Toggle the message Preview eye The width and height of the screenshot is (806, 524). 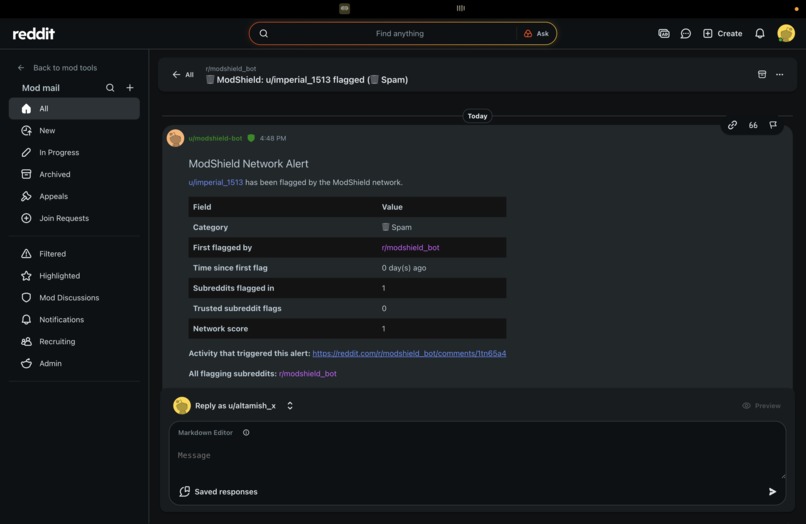(761, 406)
